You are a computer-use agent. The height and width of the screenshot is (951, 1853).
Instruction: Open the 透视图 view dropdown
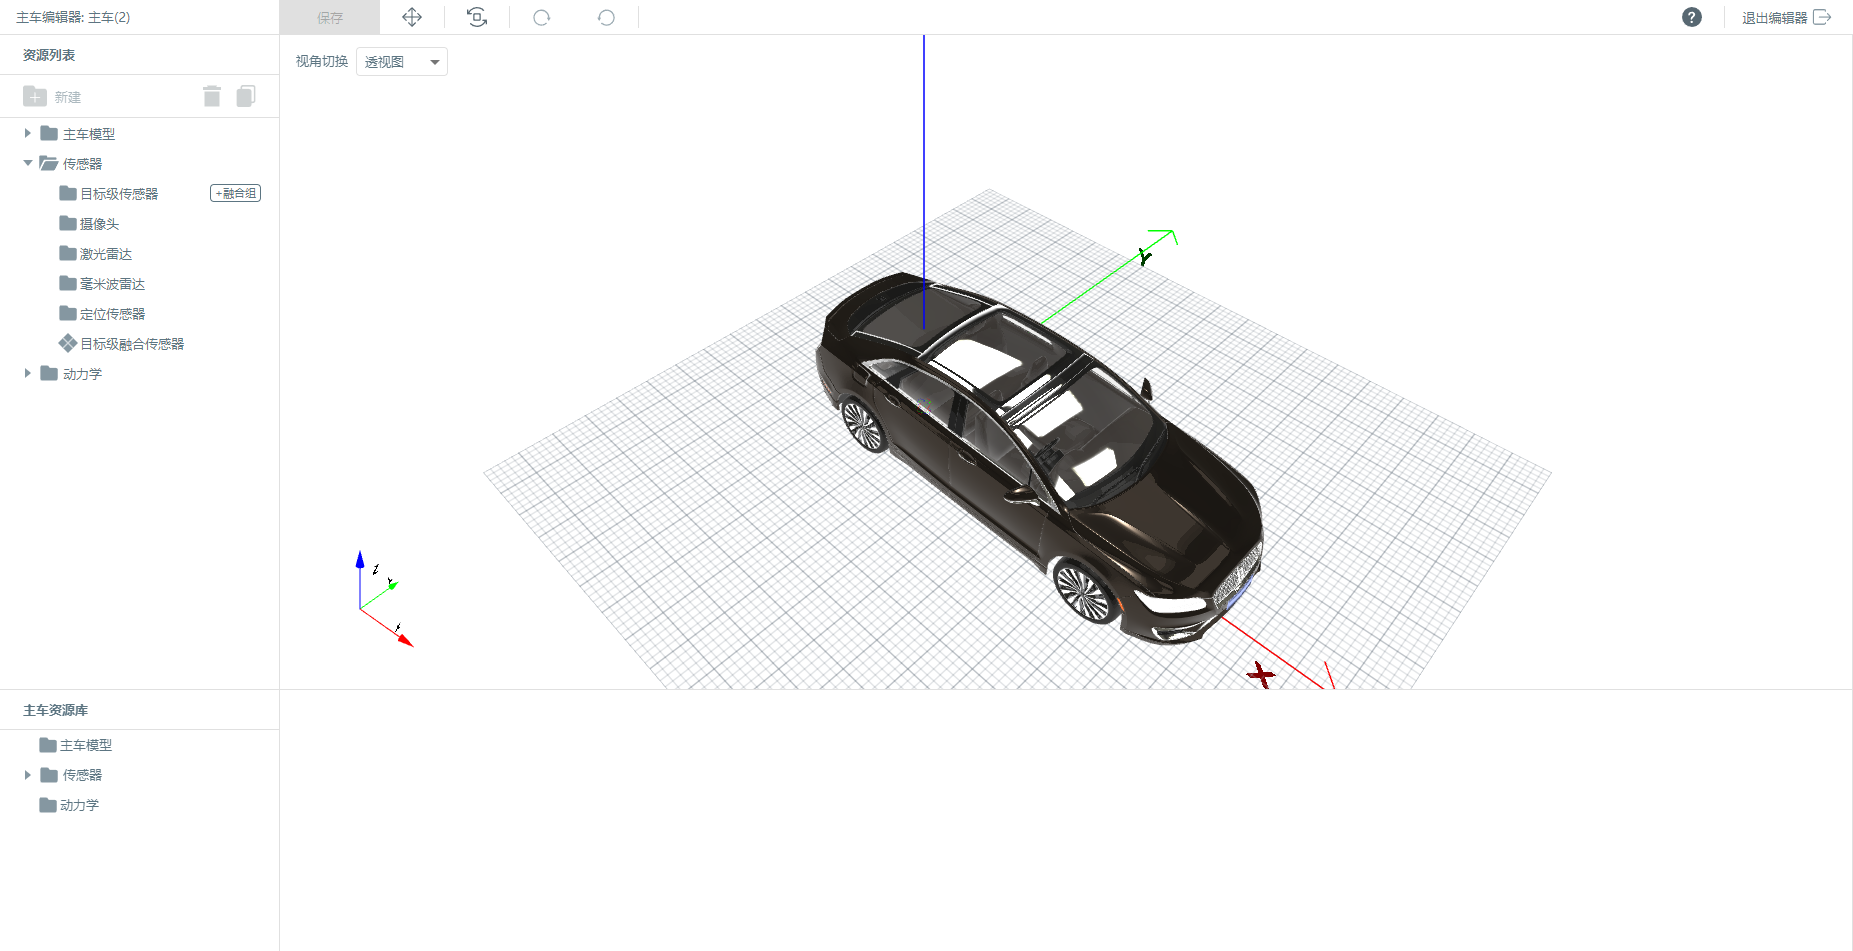[402, 62]
